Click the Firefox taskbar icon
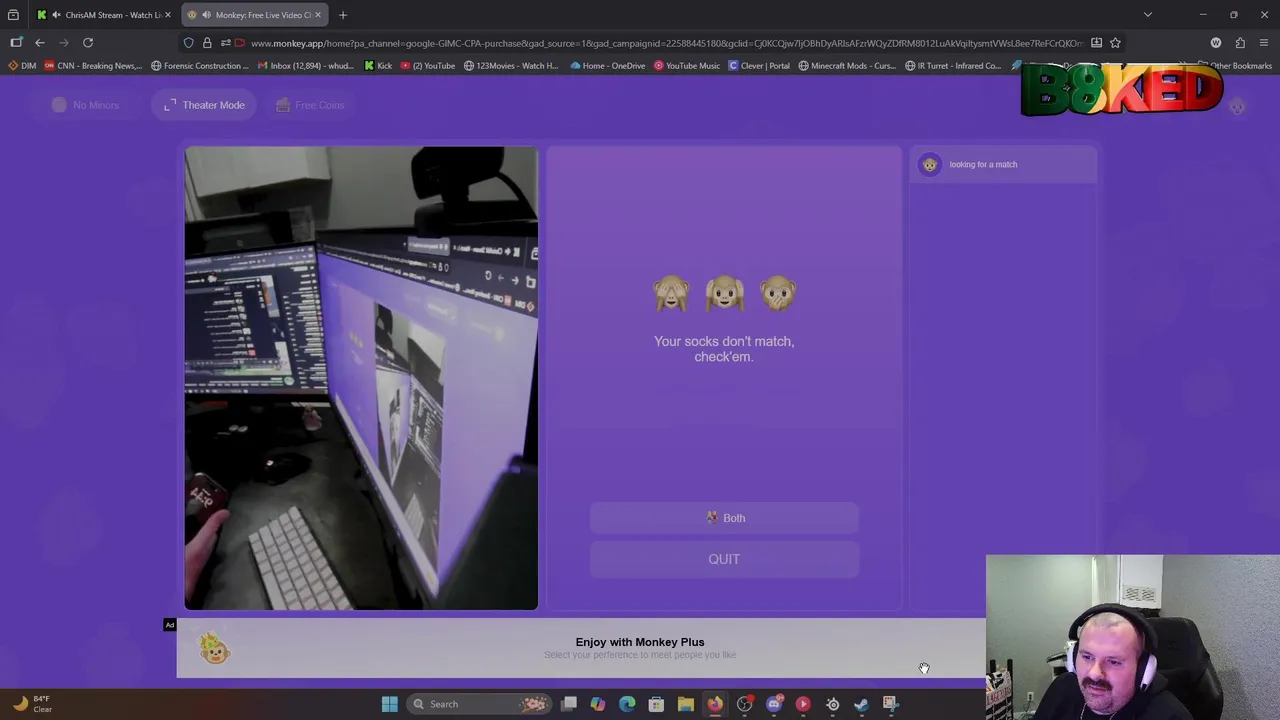The image size is (1280, 720). click(x=715, y=704)
